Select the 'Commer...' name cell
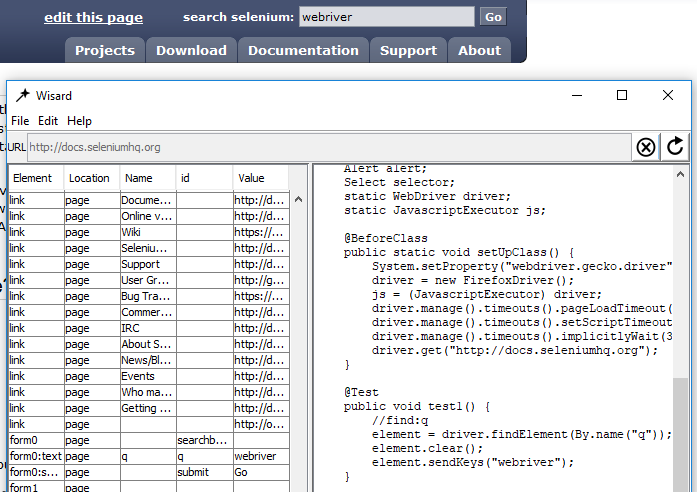 [x=148, y=312]
